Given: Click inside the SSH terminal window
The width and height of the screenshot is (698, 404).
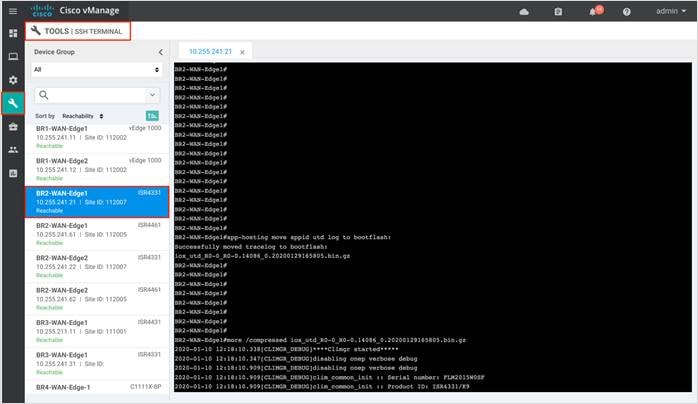Looking at the screenshot, I should (433, 227).
